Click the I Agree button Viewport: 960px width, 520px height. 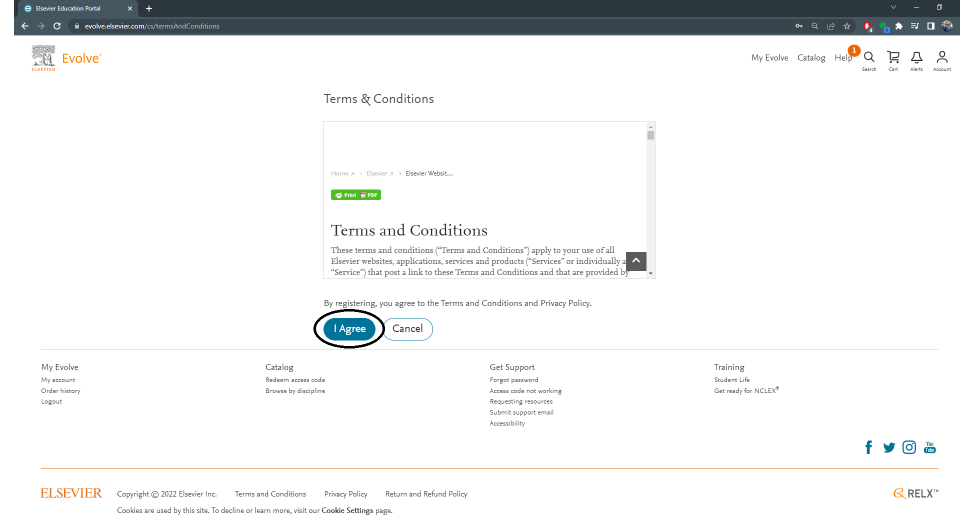point(350,329)
